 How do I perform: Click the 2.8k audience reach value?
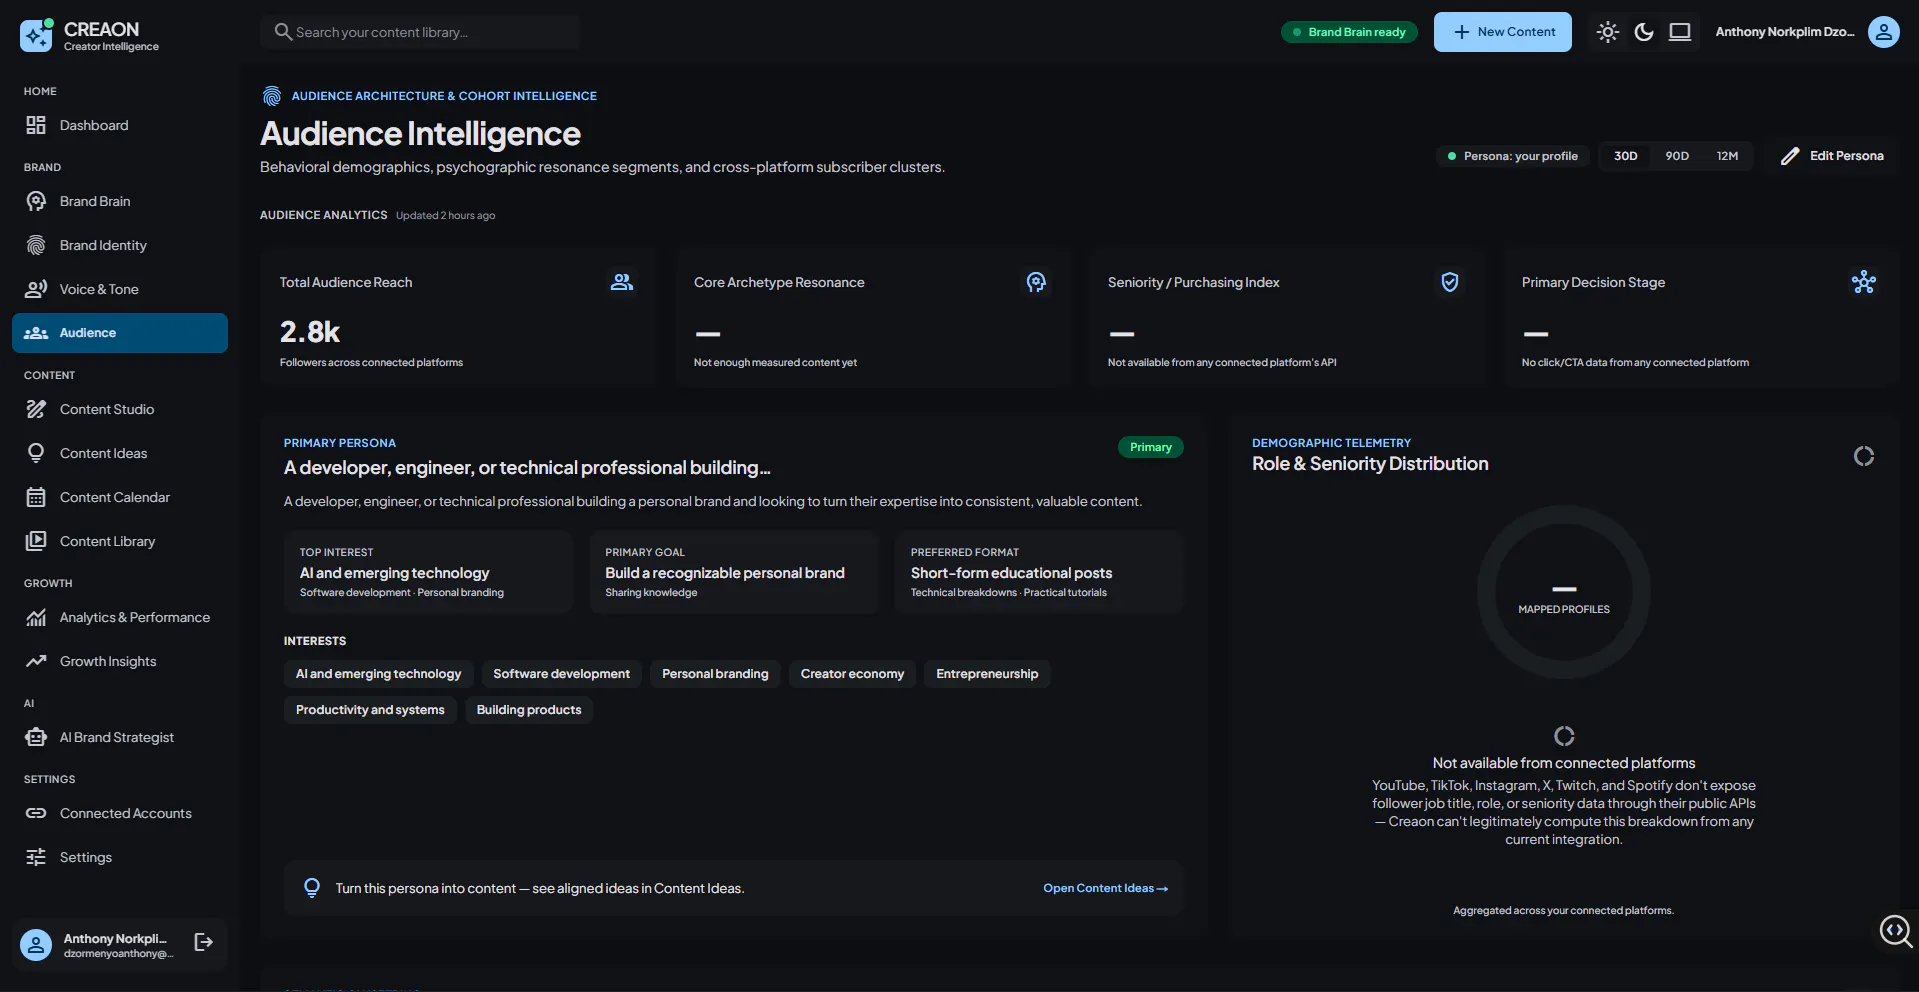point(310,331)
